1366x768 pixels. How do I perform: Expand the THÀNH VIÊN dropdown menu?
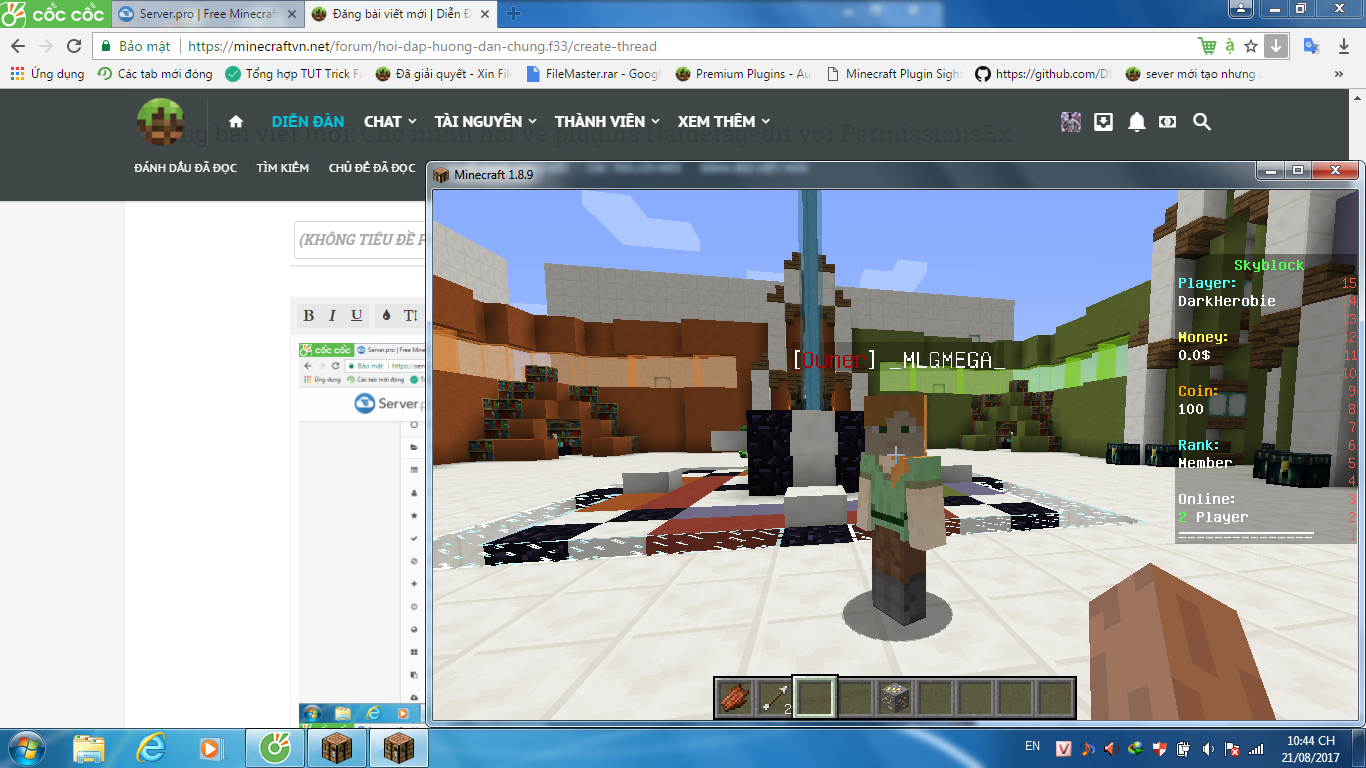[x=607, y=122]
